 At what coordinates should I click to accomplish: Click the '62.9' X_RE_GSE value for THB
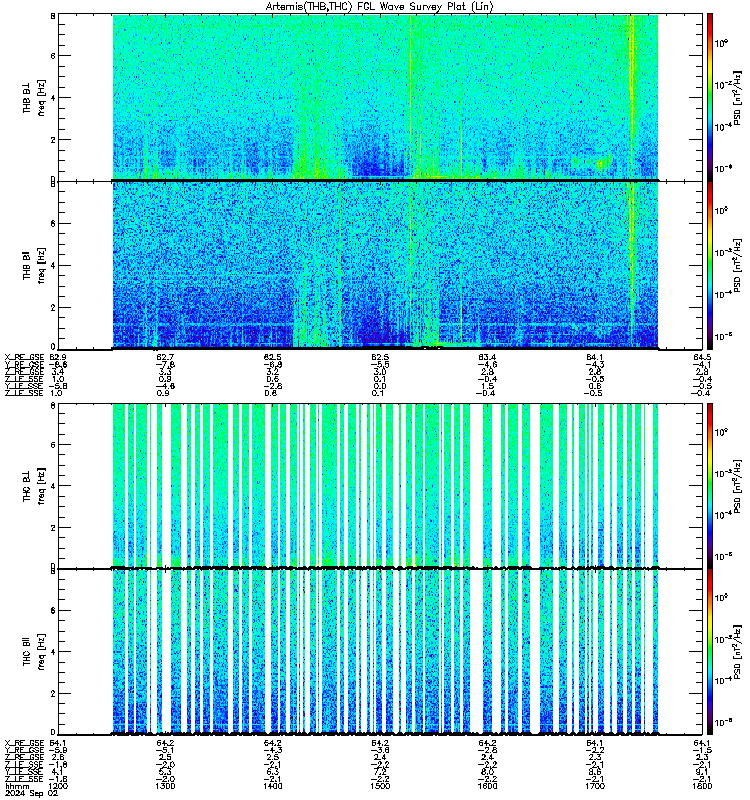click(58, 357)
